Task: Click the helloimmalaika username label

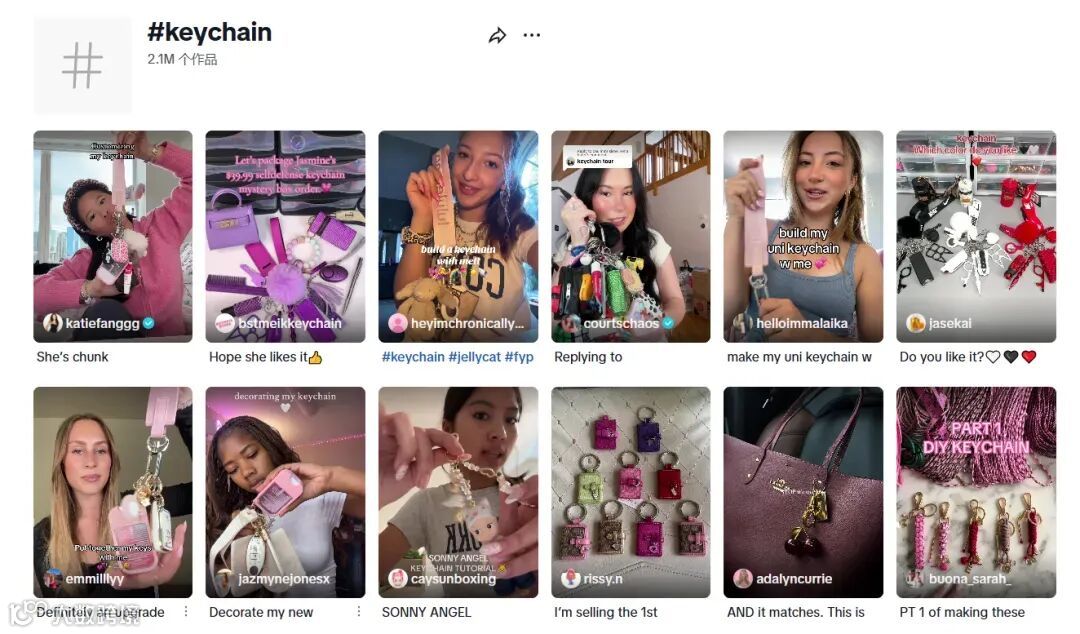Action: tap(802, 323)
